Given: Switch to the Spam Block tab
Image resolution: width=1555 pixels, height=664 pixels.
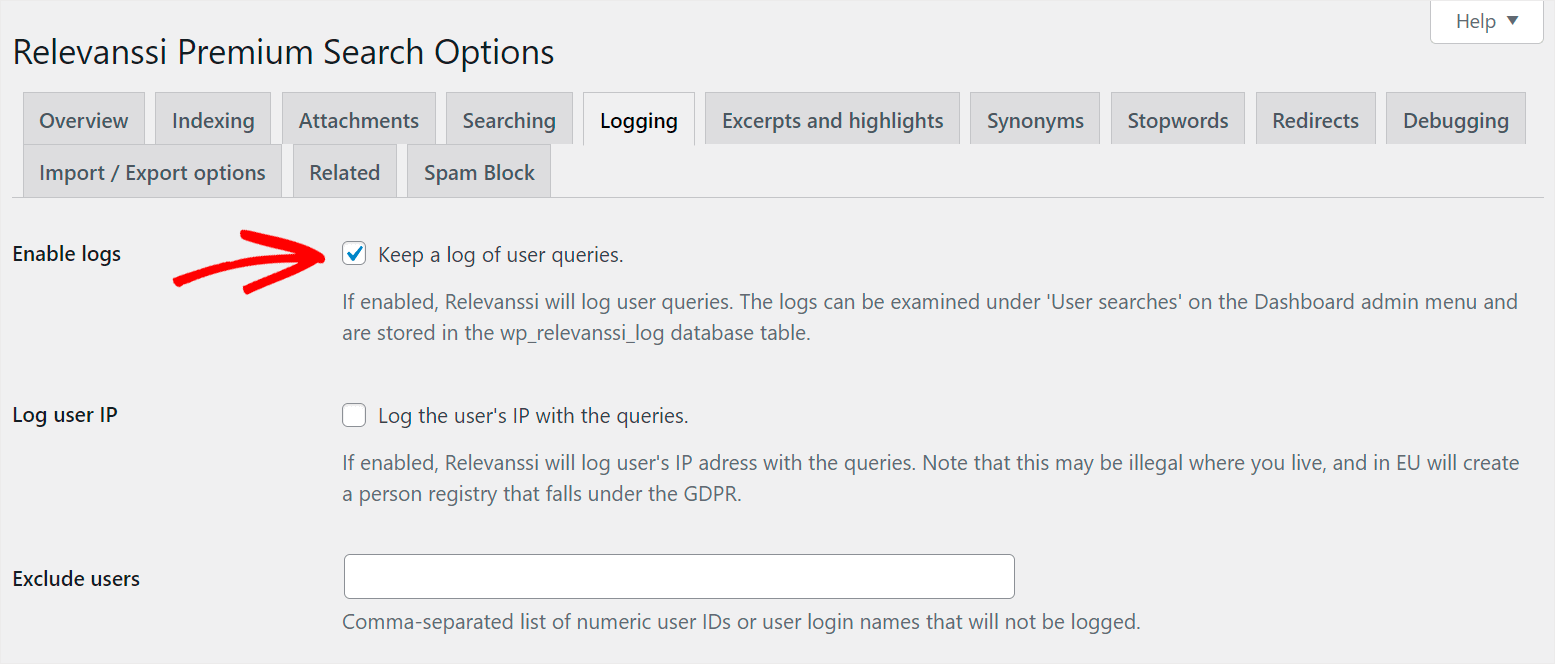Looking at the screenshot, I should pyautogui.click(x=478, y=171).
